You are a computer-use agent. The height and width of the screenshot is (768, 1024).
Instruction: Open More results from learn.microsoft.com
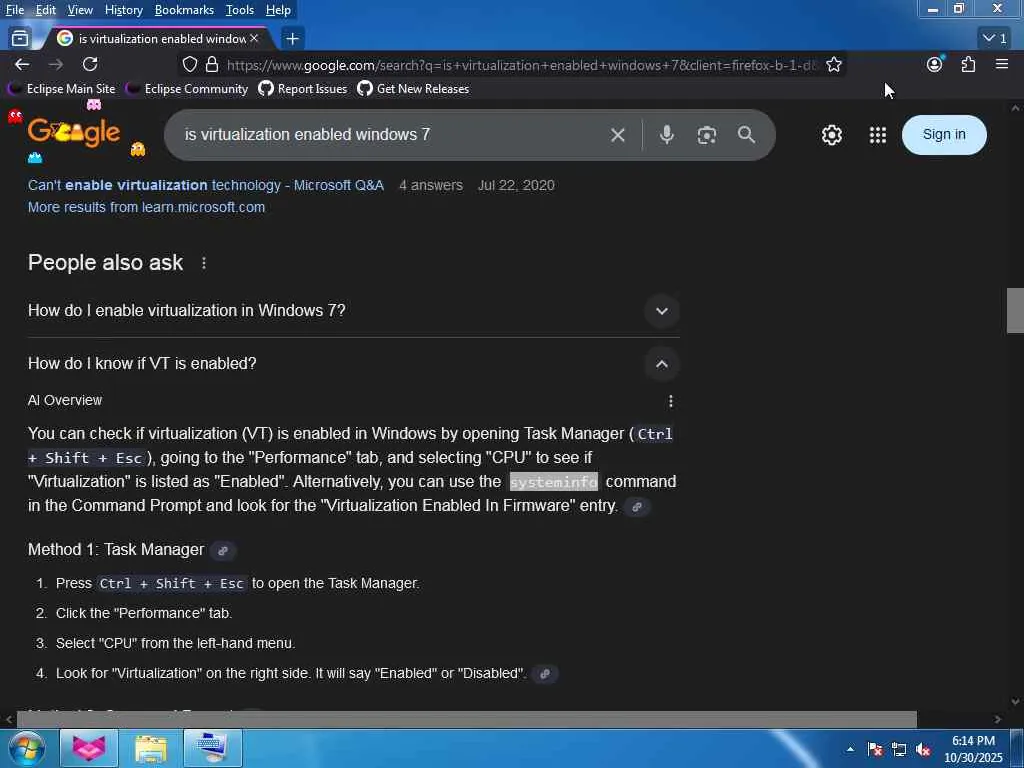coord(146,208)
